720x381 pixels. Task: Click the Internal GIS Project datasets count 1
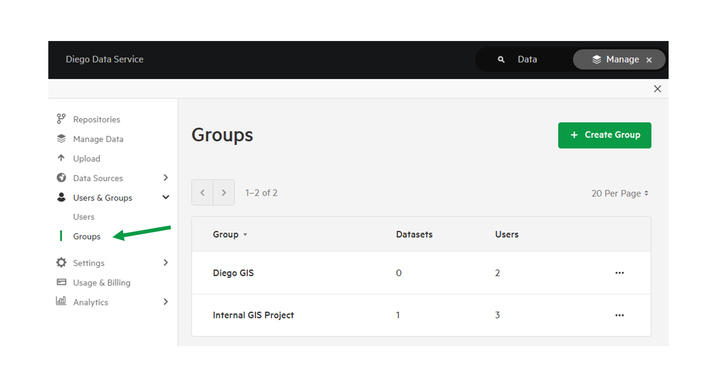398,315
